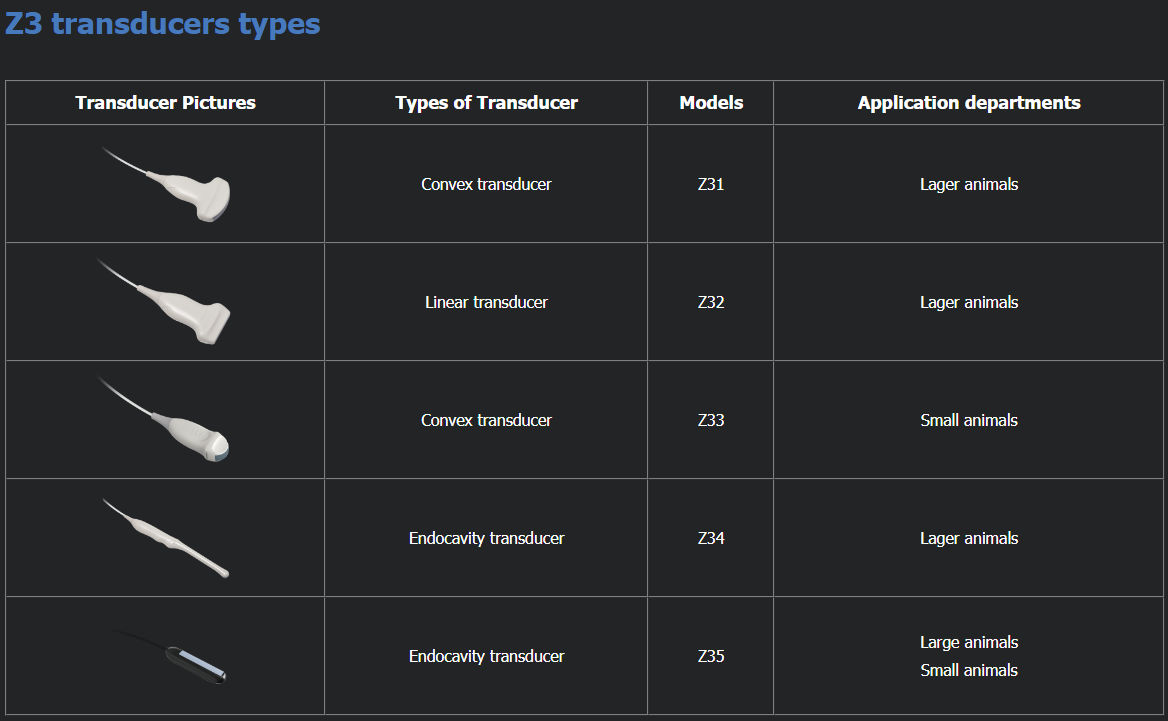Select the Z31 model cell
This screenshot has width=1168, height=721.
point(711,185)
